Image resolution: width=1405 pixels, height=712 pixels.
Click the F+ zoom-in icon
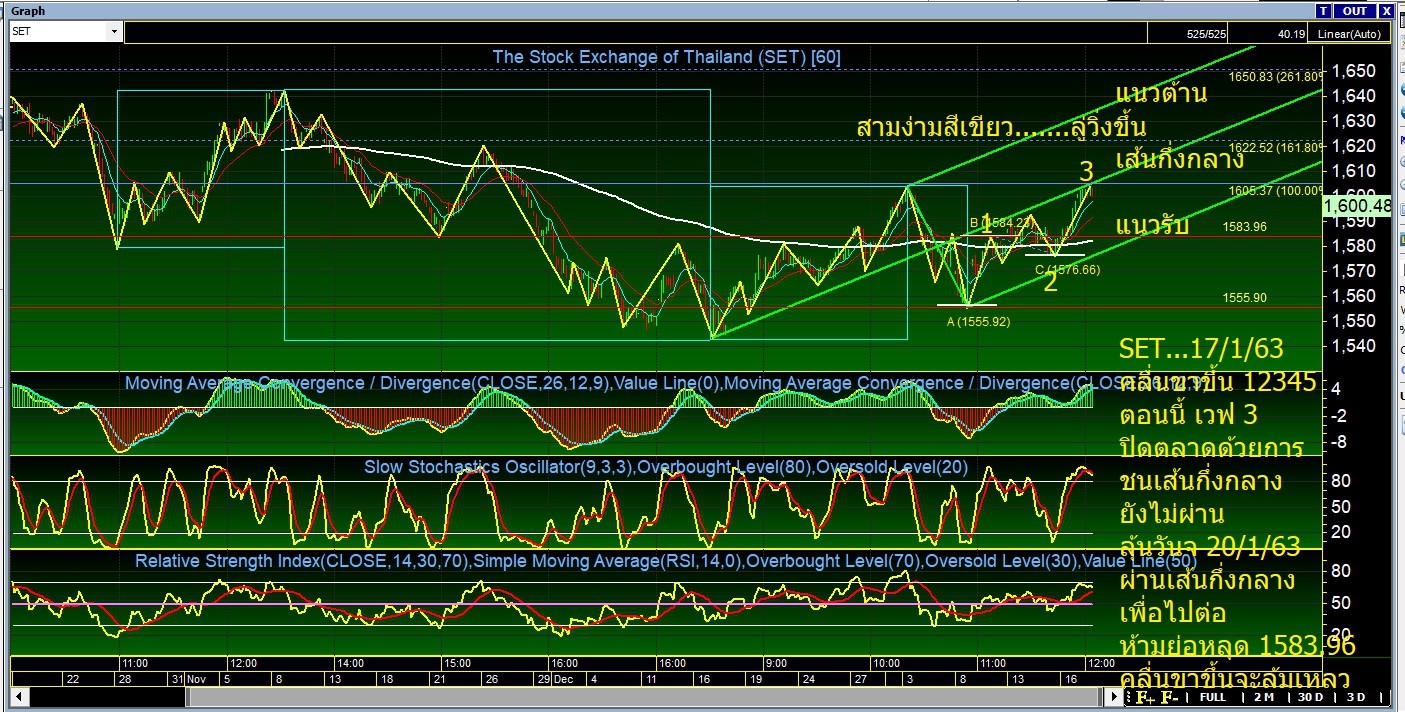coord(1143,697)
